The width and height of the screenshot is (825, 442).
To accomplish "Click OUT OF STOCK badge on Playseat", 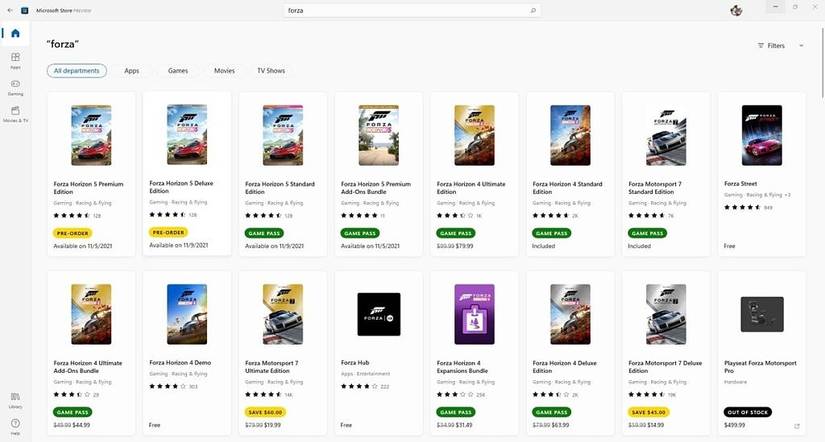I will [x=748, y=412].
